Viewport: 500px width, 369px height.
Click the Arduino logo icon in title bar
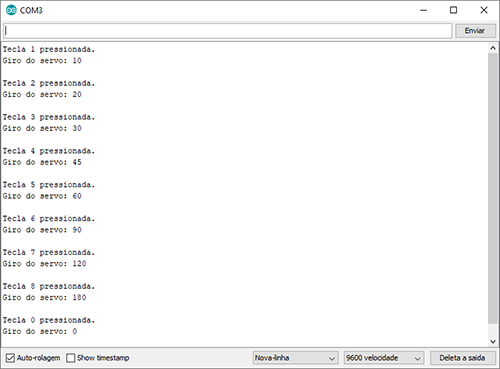coord(11,10)
